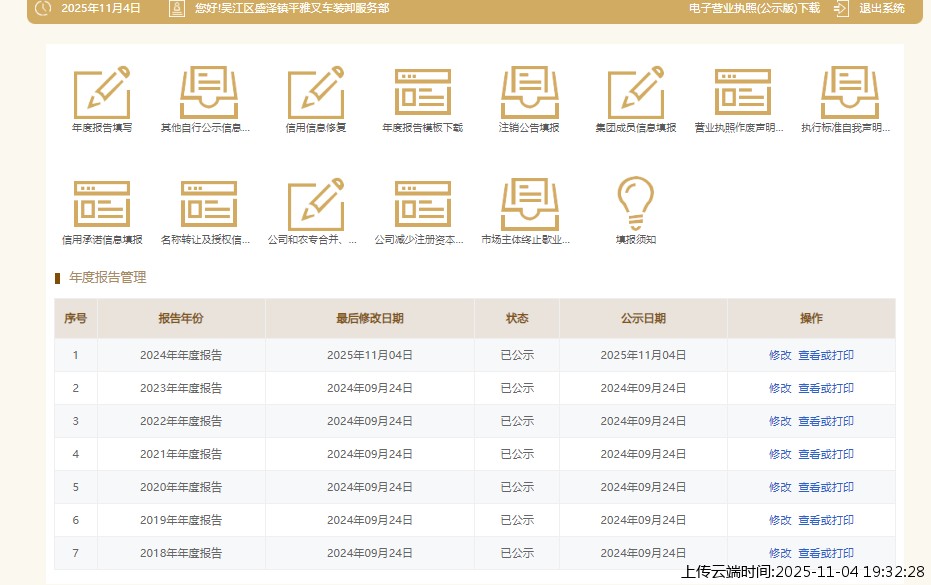
Task: Open 查看或打印 for 2023年年度报告
Action: click(826, 388)
